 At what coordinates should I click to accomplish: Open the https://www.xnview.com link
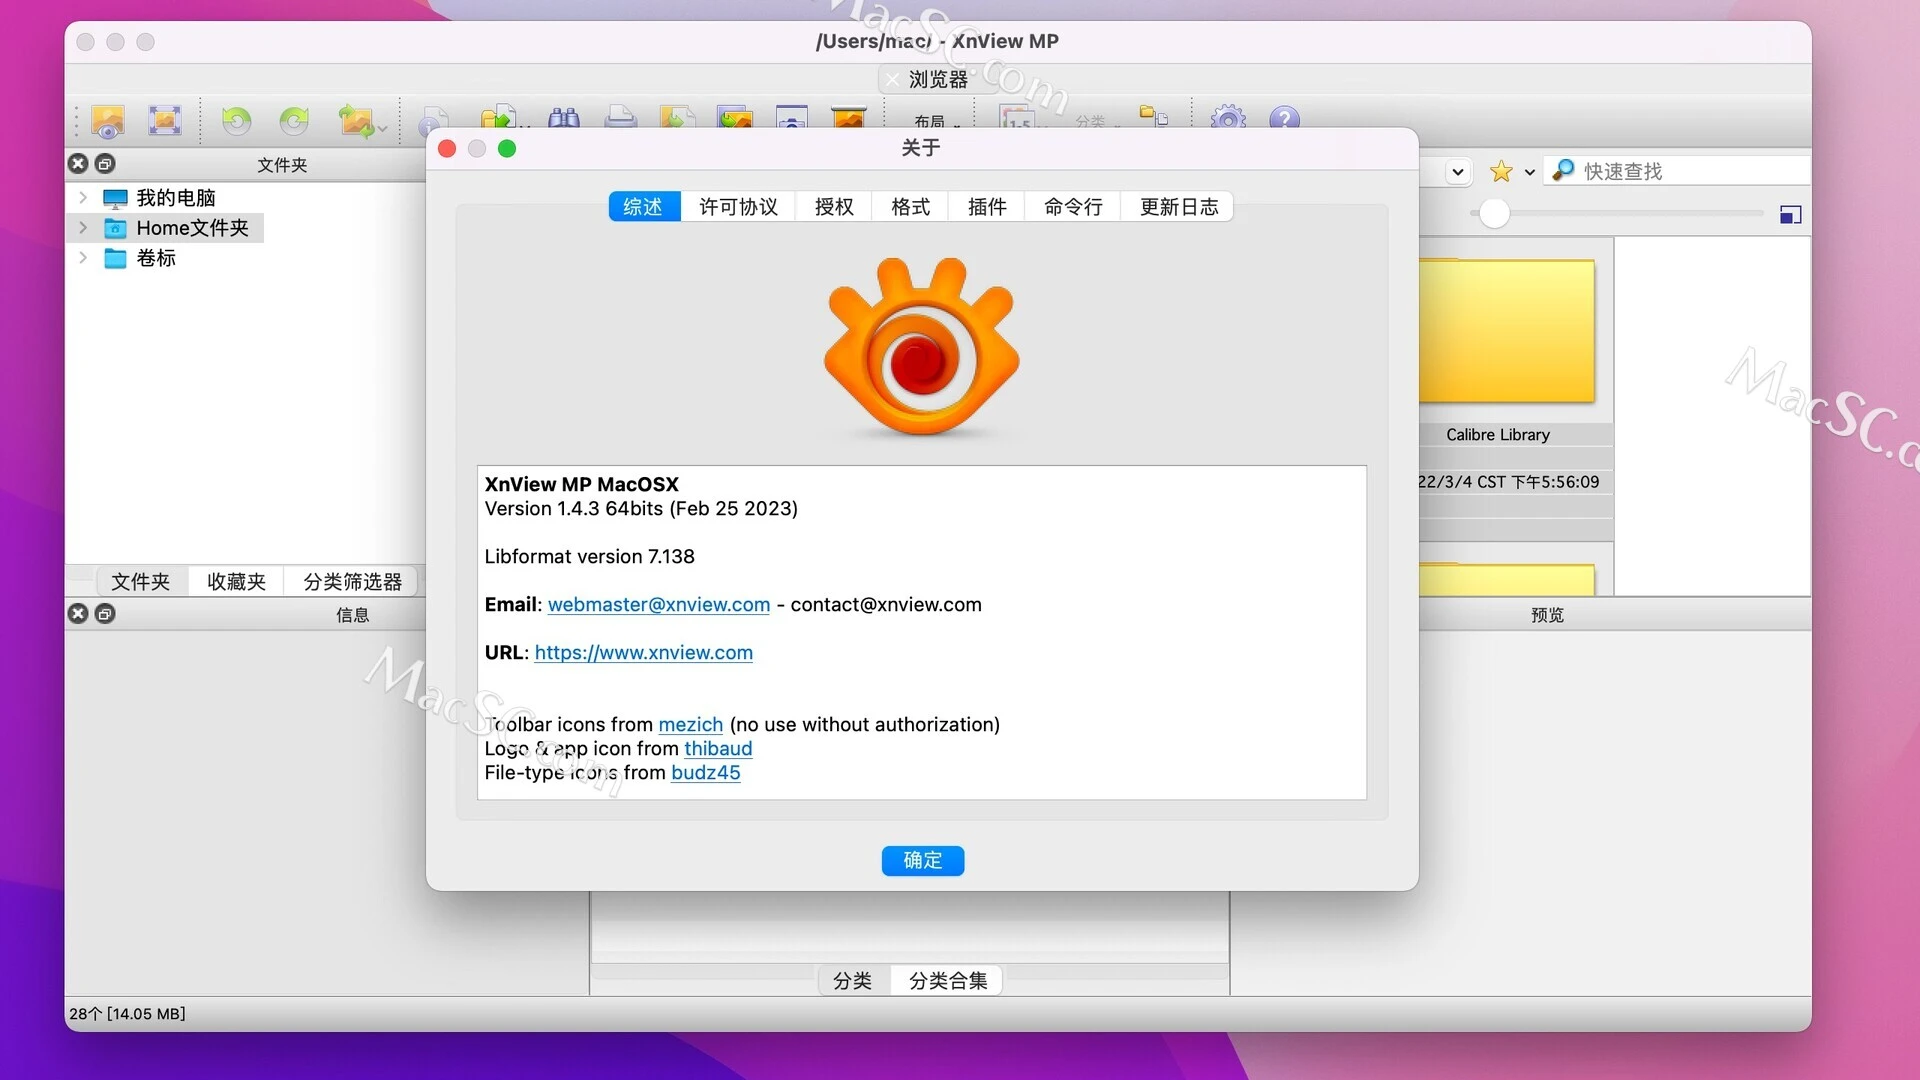pos(644,653)
